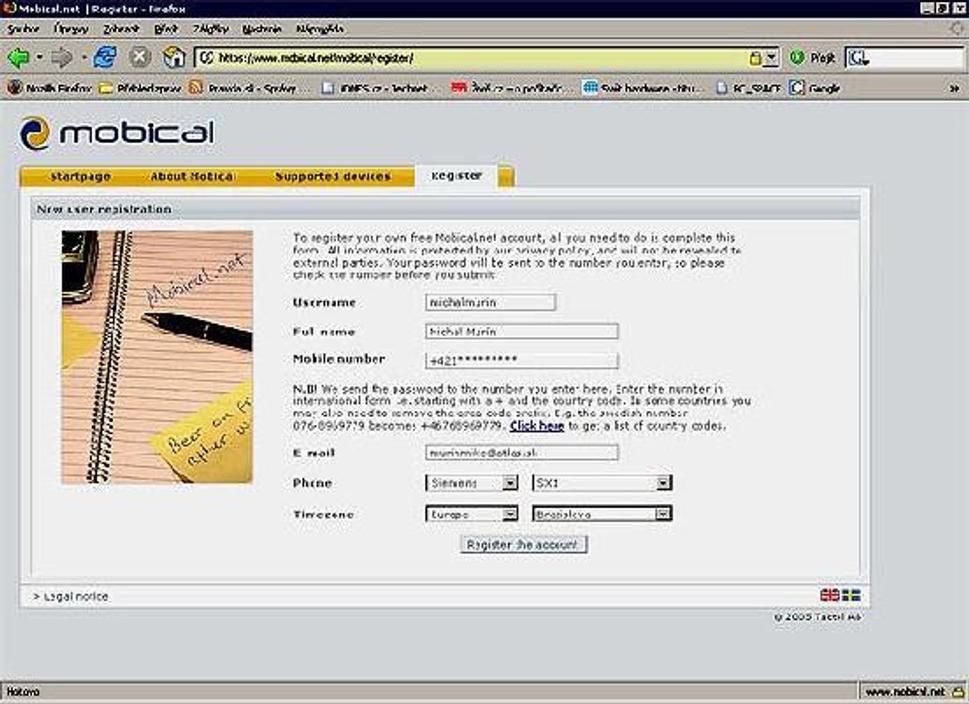Open the Přehled zpráv bookmark folder
Image resolution: width=969 pixels, height=704 pixels.
[140, 88]
